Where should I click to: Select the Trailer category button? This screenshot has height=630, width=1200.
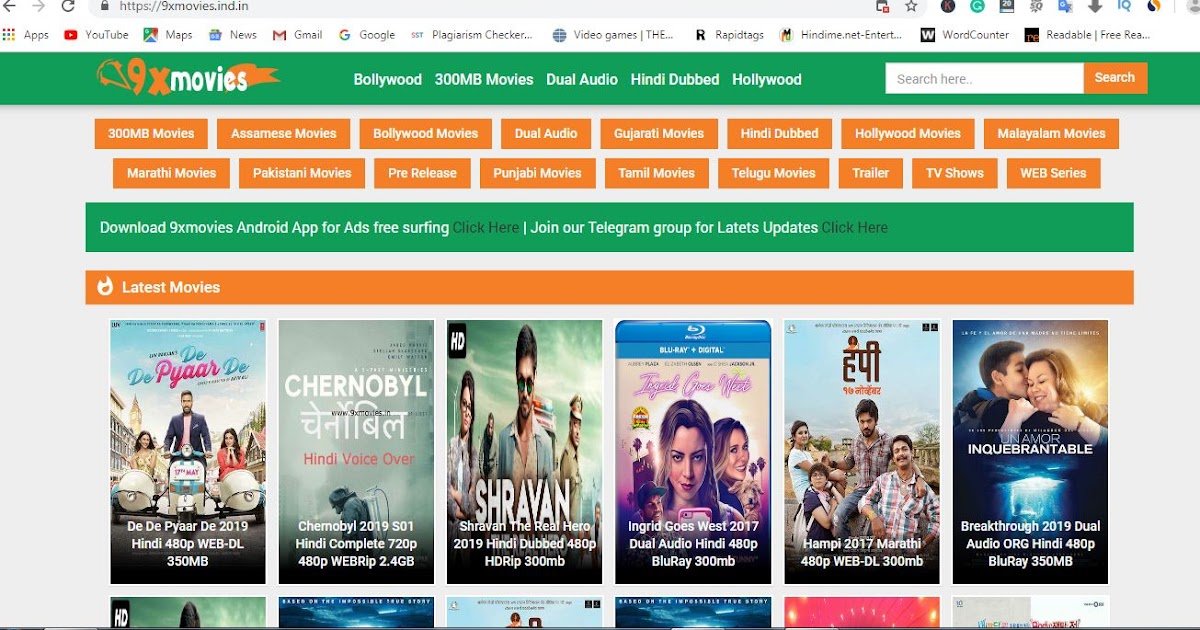coord(871,173)
